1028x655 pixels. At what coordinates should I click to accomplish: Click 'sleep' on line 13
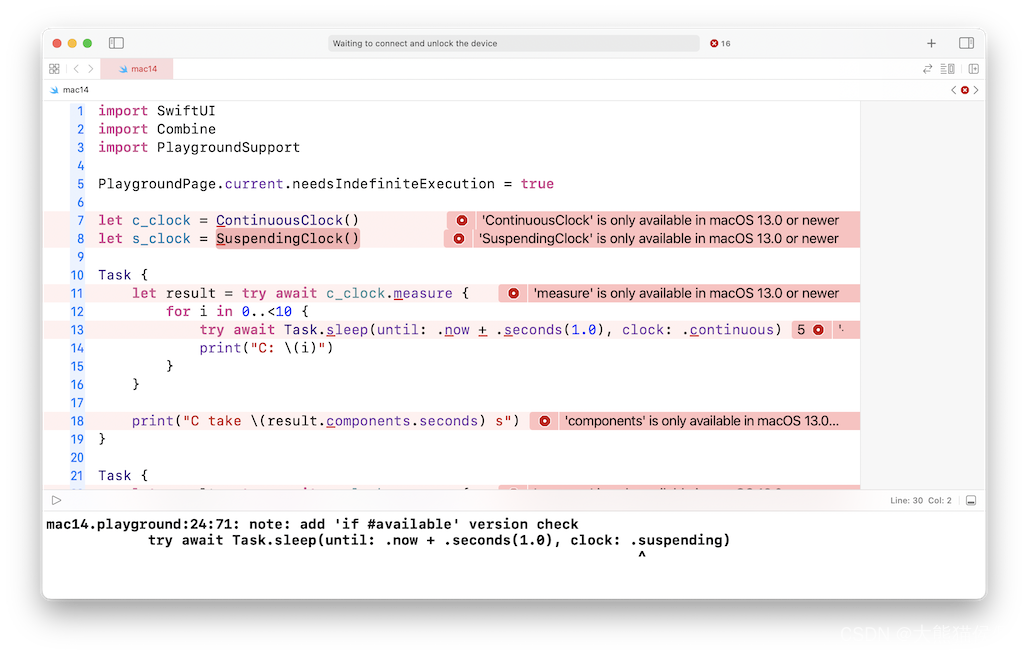click(347, 330)
